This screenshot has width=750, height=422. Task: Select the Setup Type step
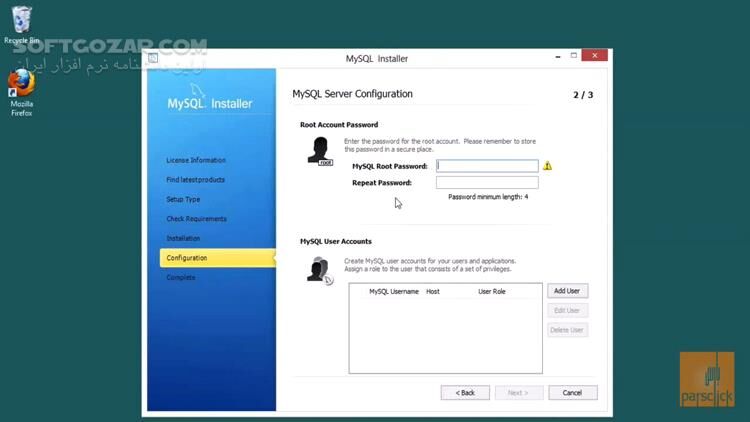[x=183, y=199]
